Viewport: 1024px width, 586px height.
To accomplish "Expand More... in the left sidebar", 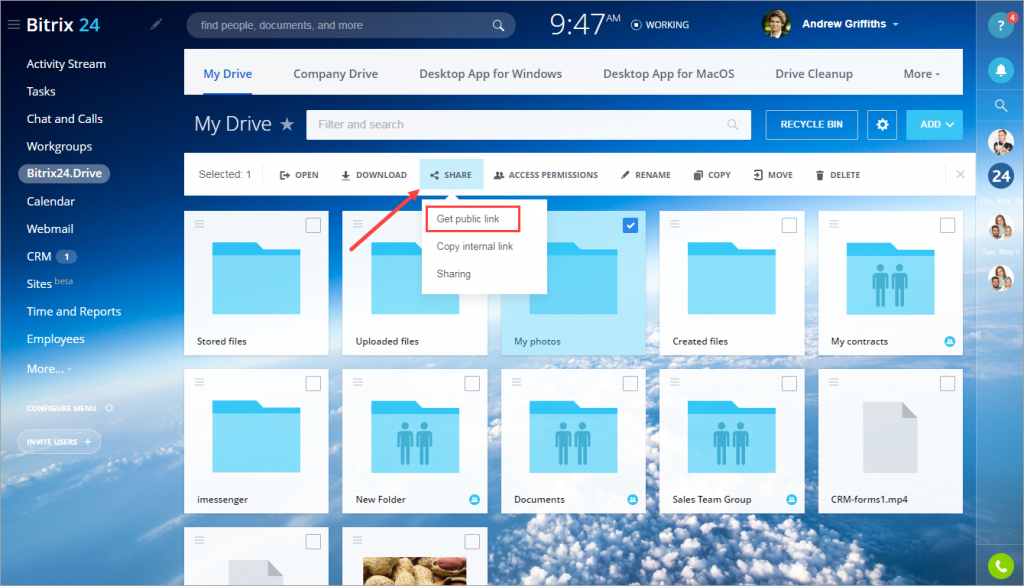I will tap(48, 368).
